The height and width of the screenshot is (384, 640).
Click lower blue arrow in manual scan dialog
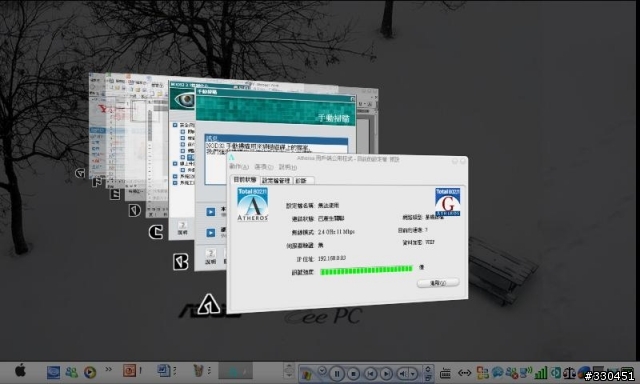click(210, 233)
